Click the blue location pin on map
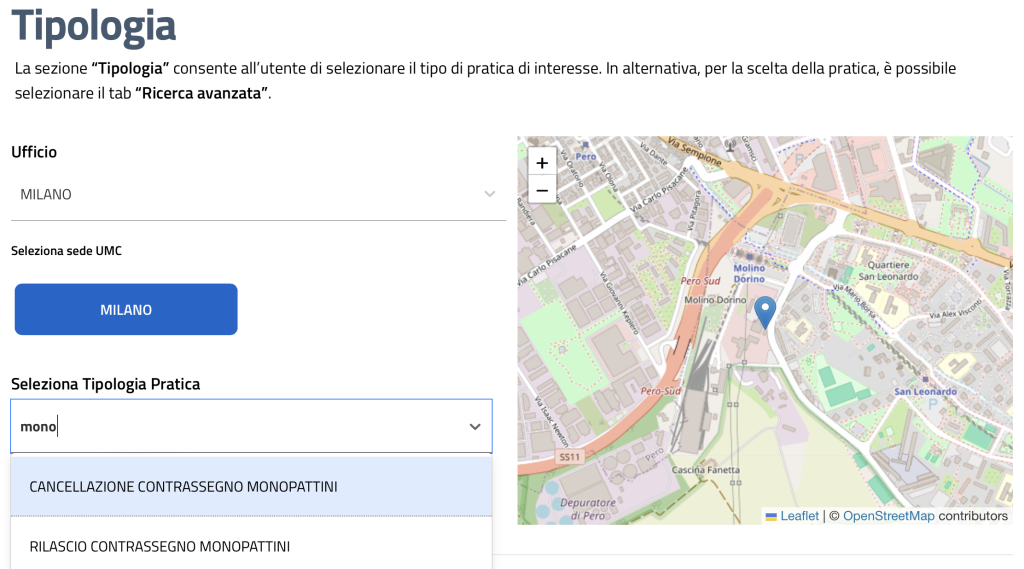 765,312
